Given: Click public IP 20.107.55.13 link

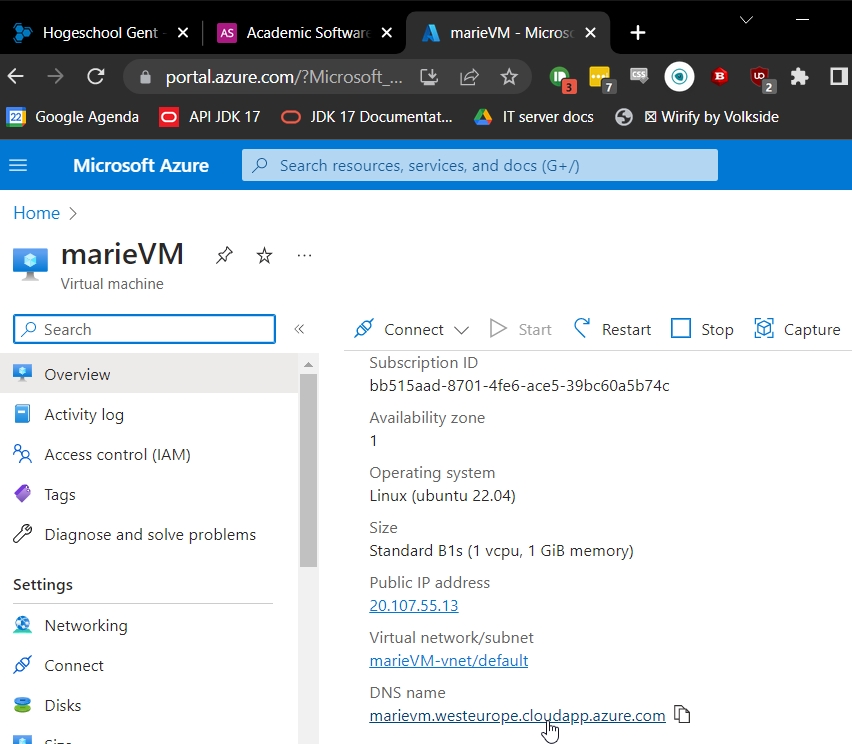Looking at the screenshot, I should (414, 605).
